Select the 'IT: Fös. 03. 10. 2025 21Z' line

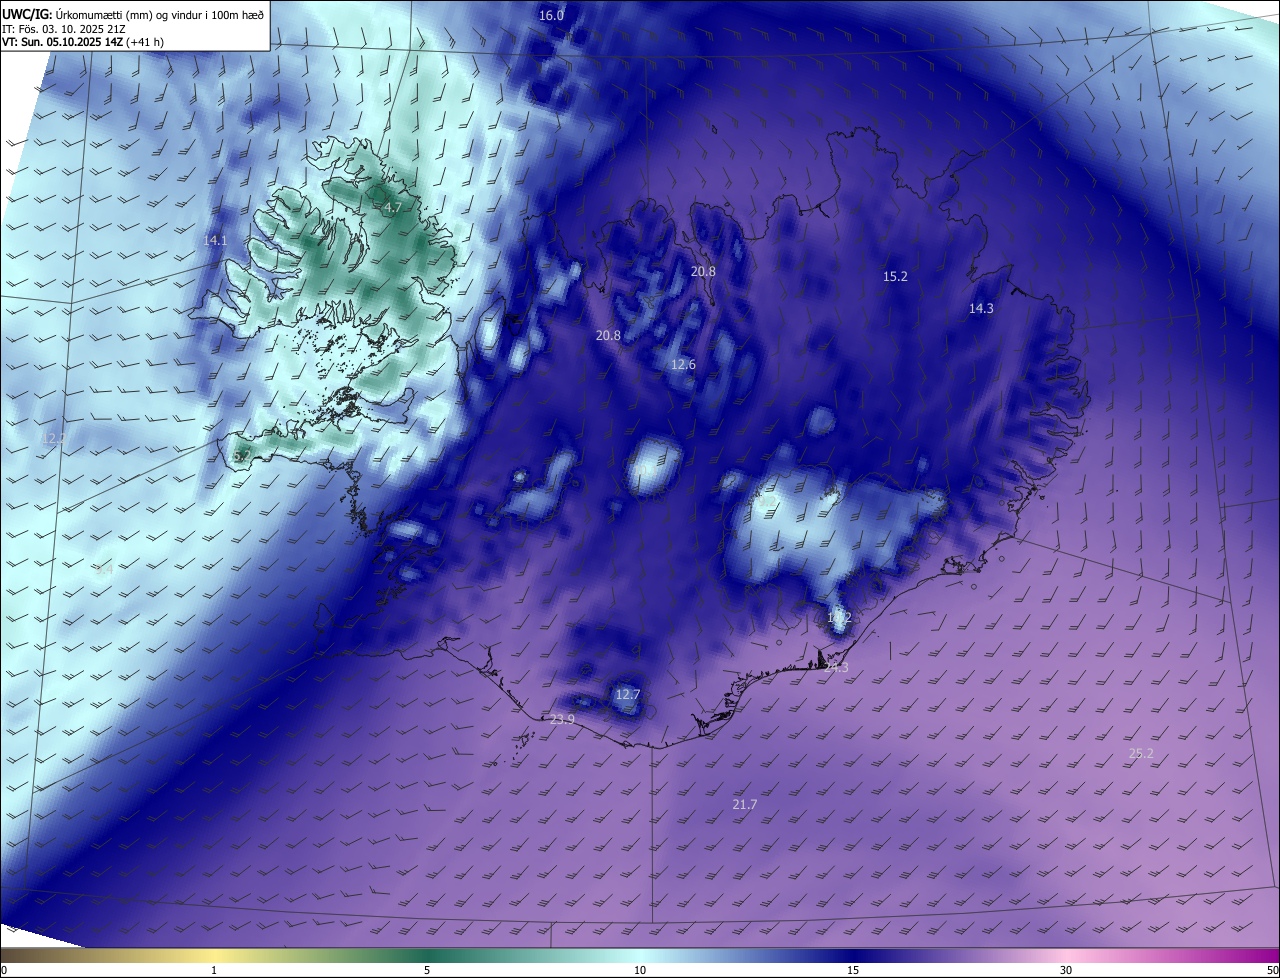tap(63, 28)
